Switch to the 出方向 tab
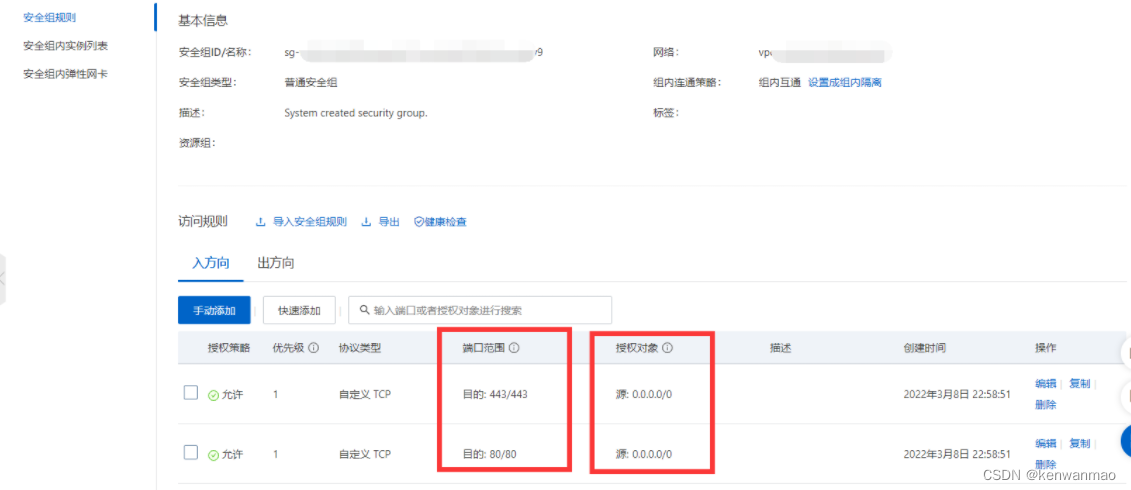 [276, 263]
